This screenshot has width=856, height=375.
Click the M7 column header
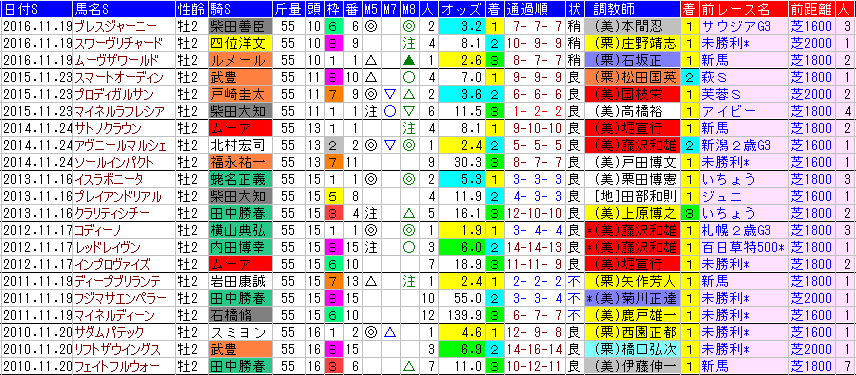coord(389,9)
